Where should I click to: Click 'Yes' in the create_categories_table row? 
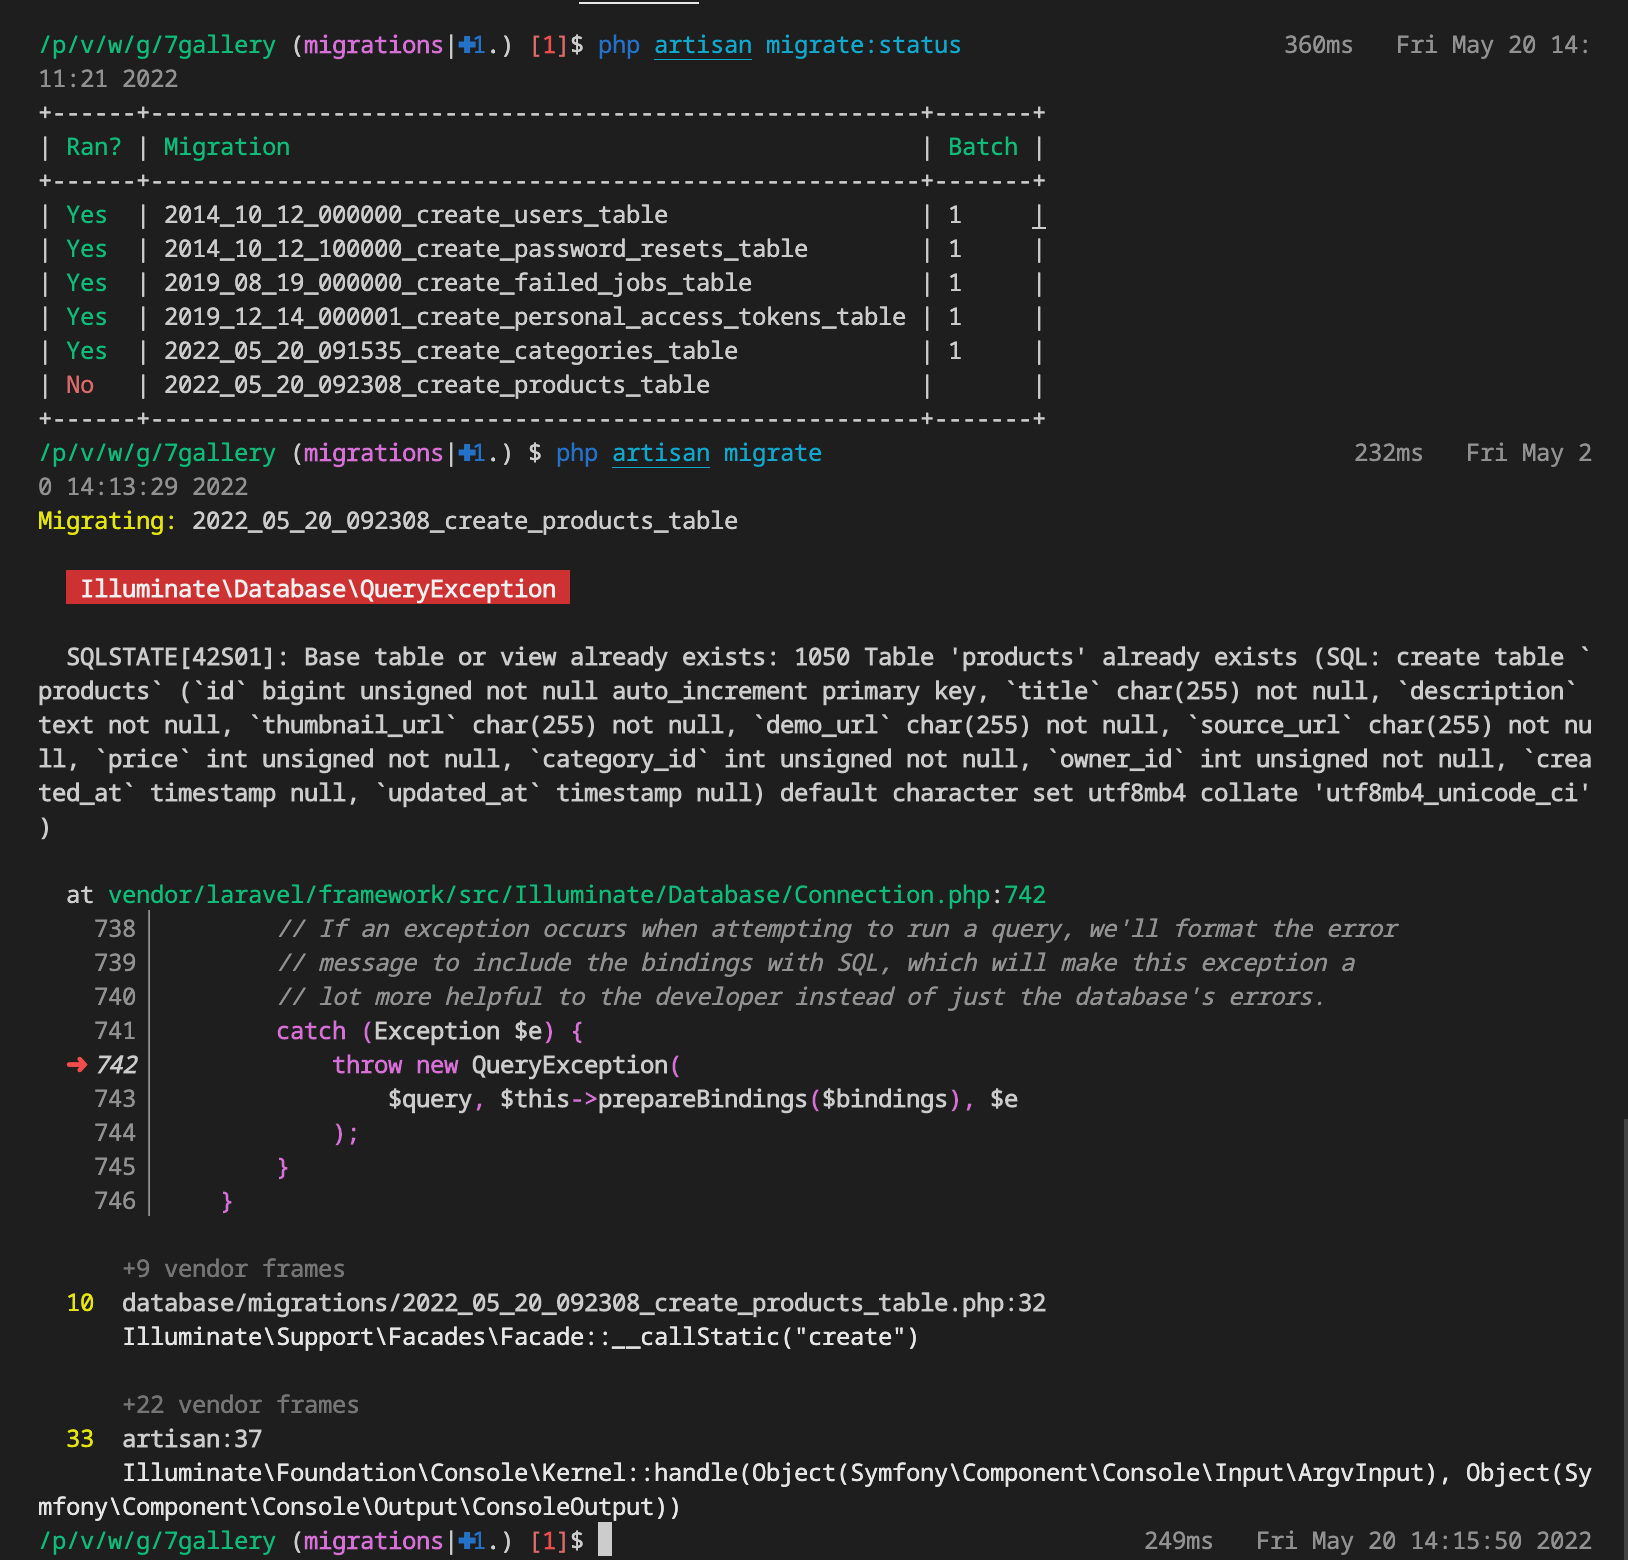point(87,351)
